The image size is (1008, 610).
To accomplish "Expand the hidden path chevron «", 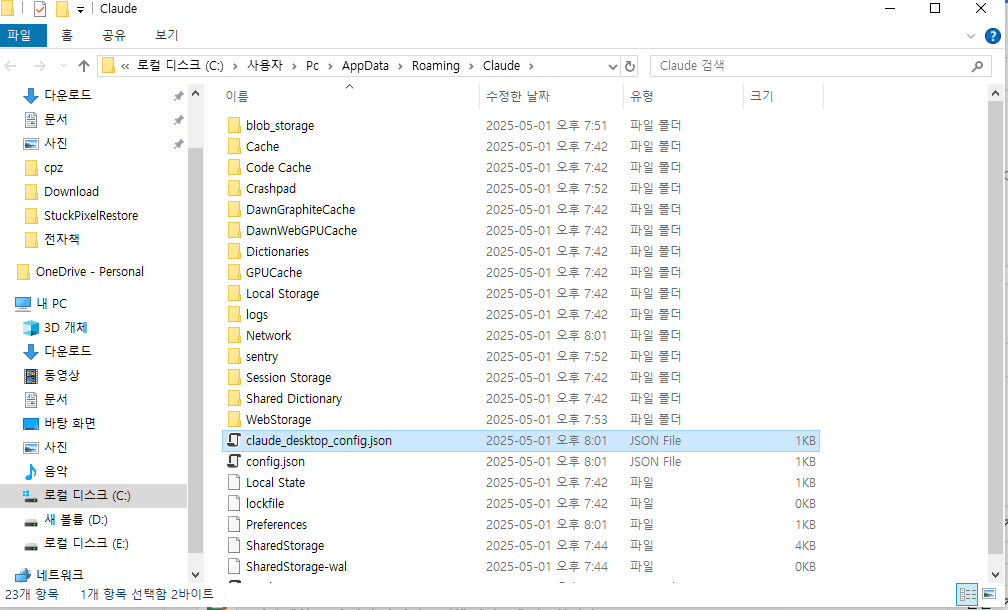I will pyautogui.click(x=125, y=66).
